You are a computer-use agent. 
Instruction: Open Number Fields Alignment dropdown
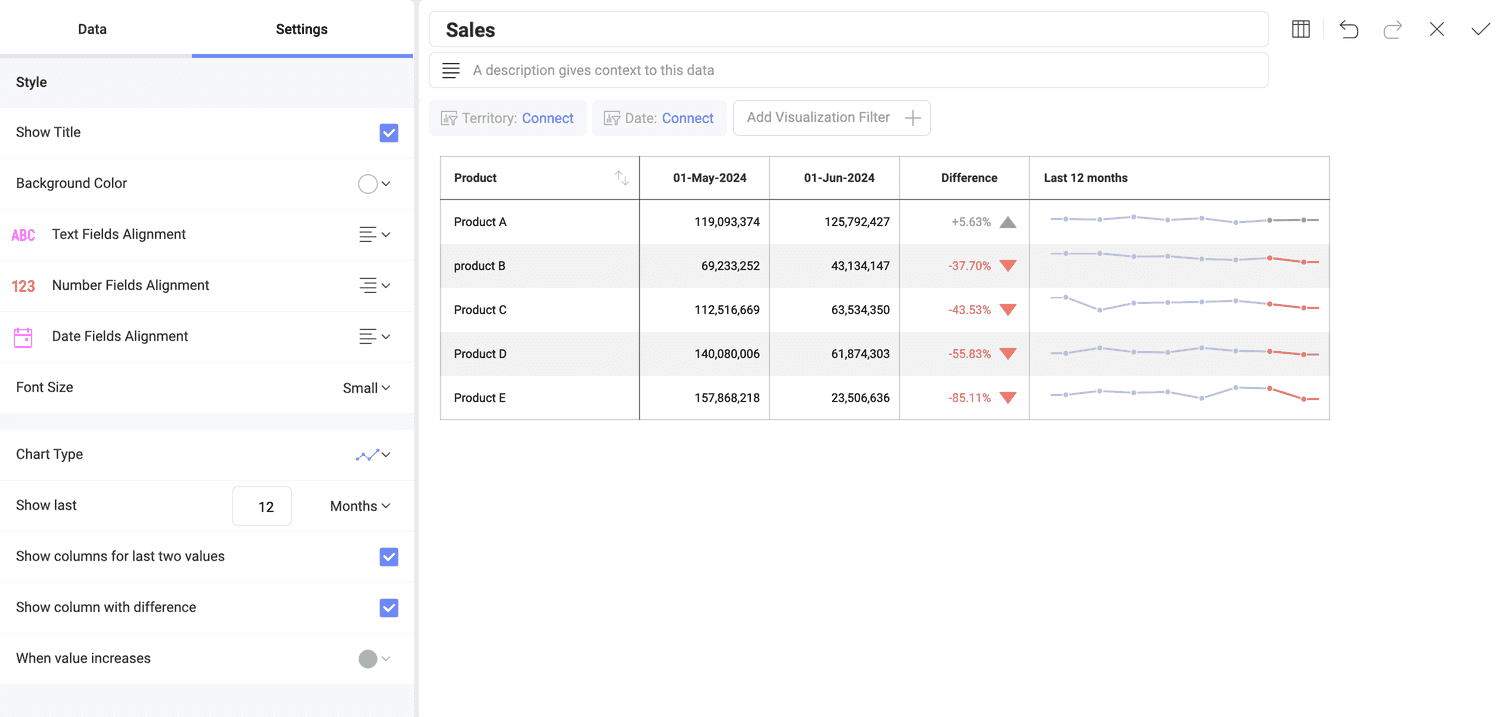pos(374,286)
